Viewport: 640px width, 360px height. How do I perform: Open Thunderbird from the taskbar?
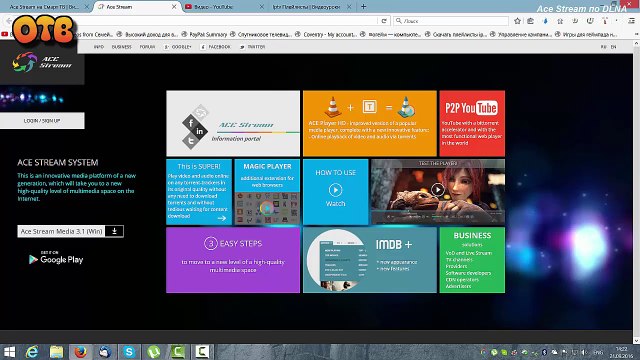pyautogui.click(x=105, y=352)
